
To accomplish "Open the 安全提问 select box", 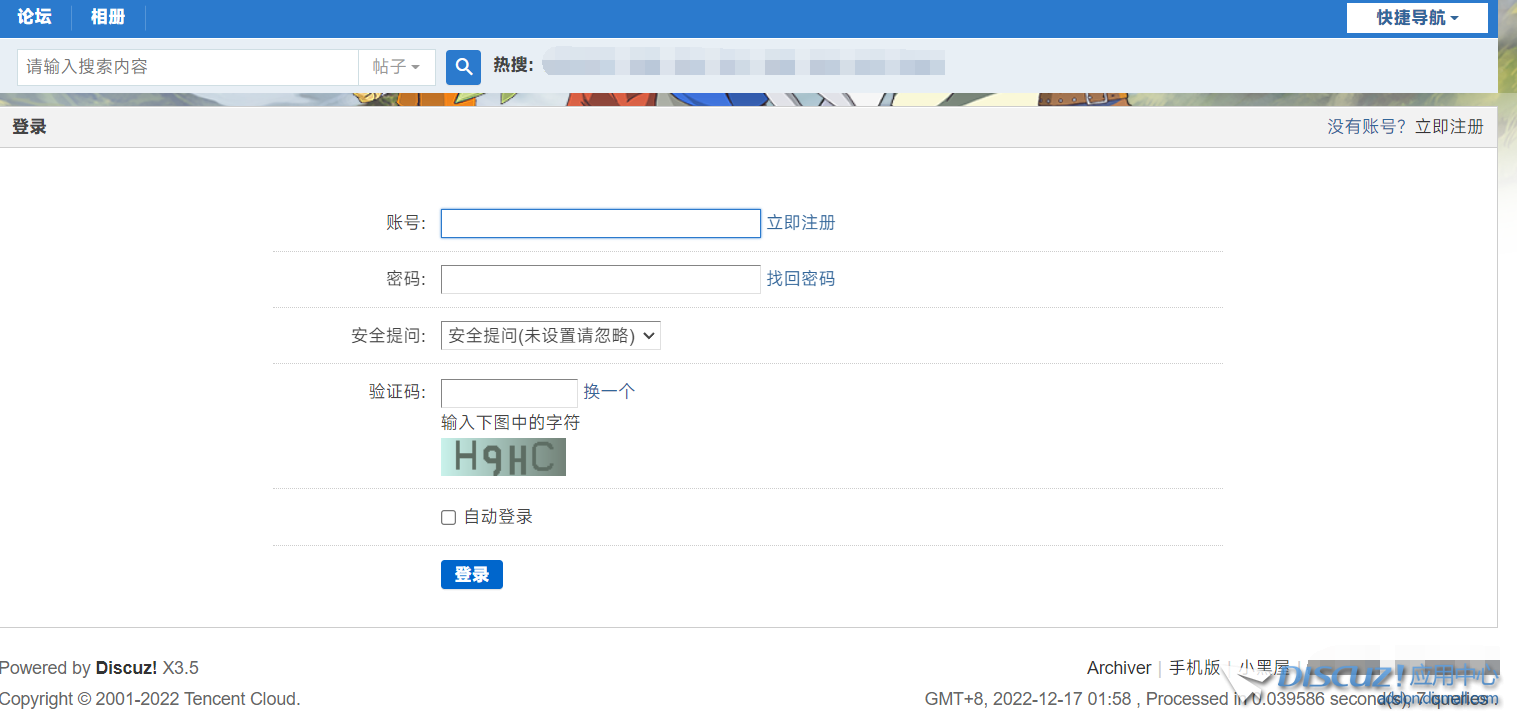I will (x=550, y=336).
